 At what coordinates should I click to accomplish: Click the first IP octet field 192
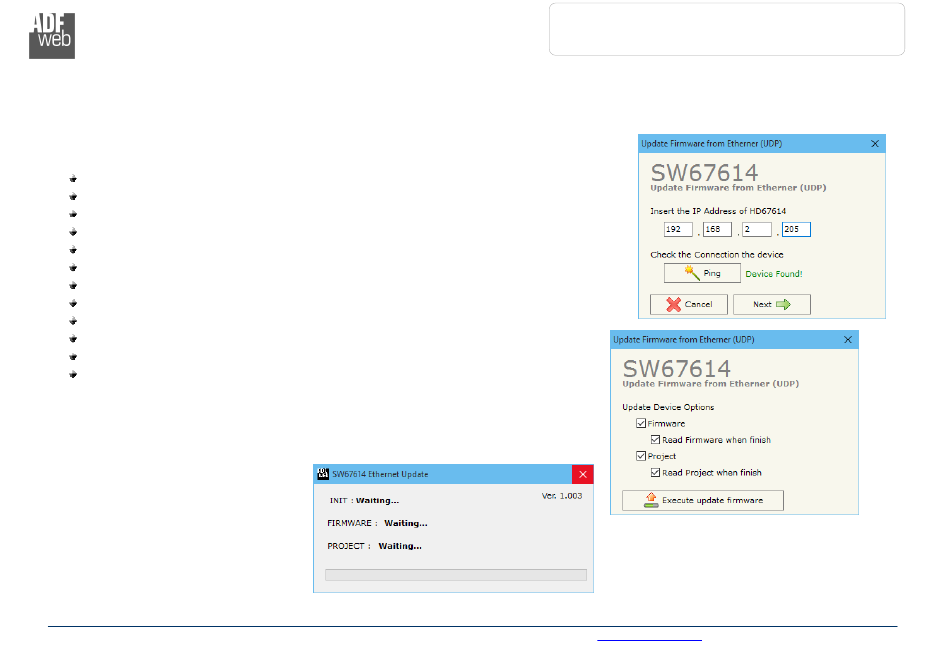[678, 230]
